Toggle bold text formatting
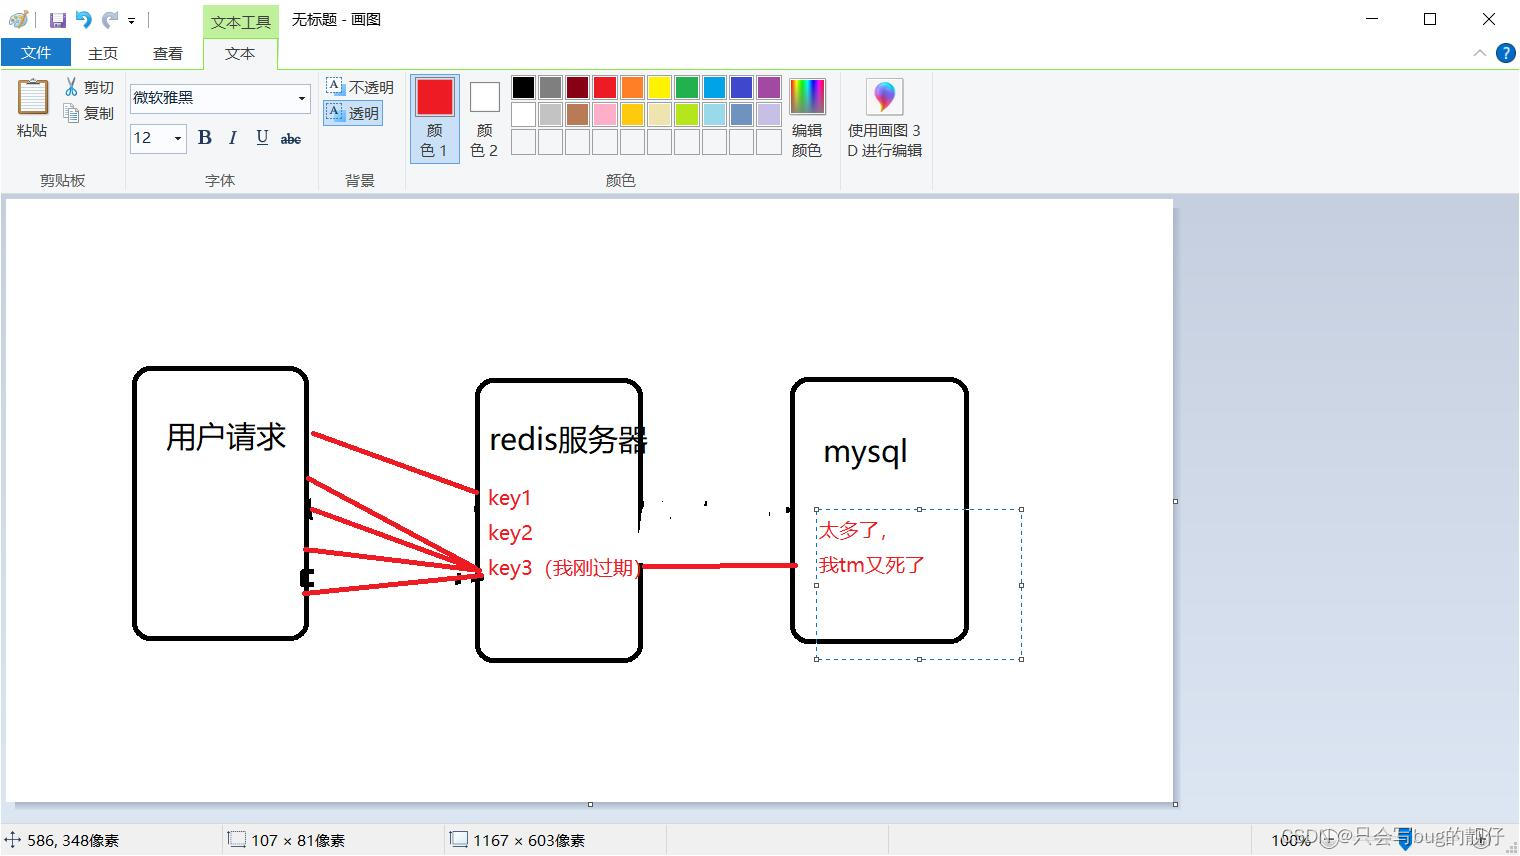 [x=204, y=138]
